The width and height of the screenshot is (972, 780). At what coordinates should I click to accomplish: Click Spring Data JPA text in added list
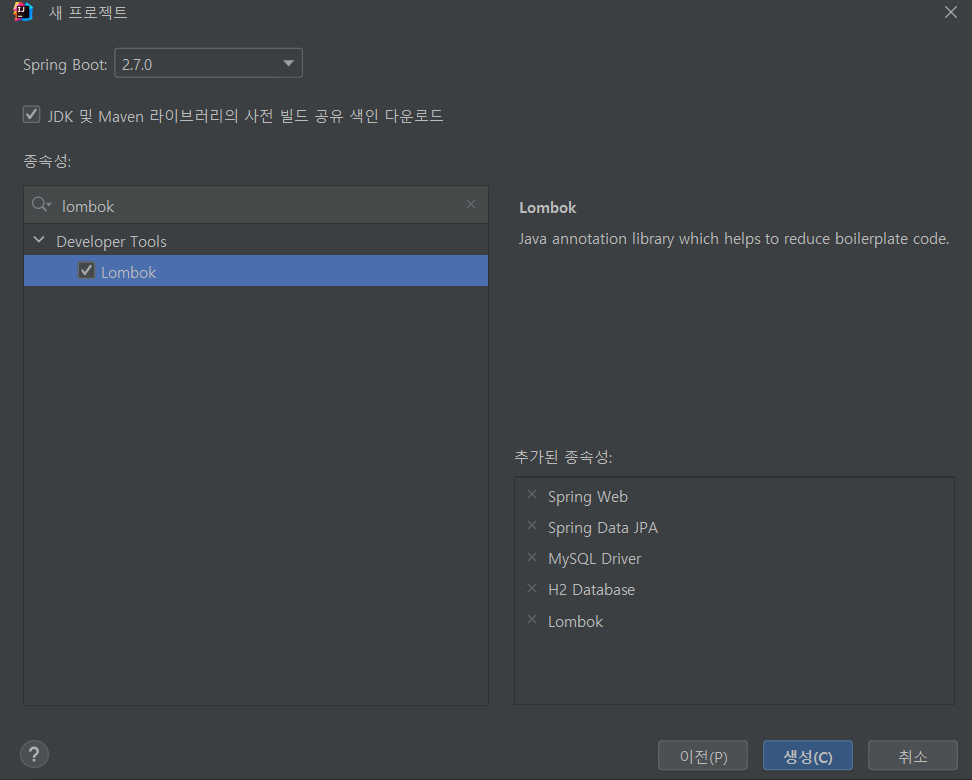coord(603,528)
